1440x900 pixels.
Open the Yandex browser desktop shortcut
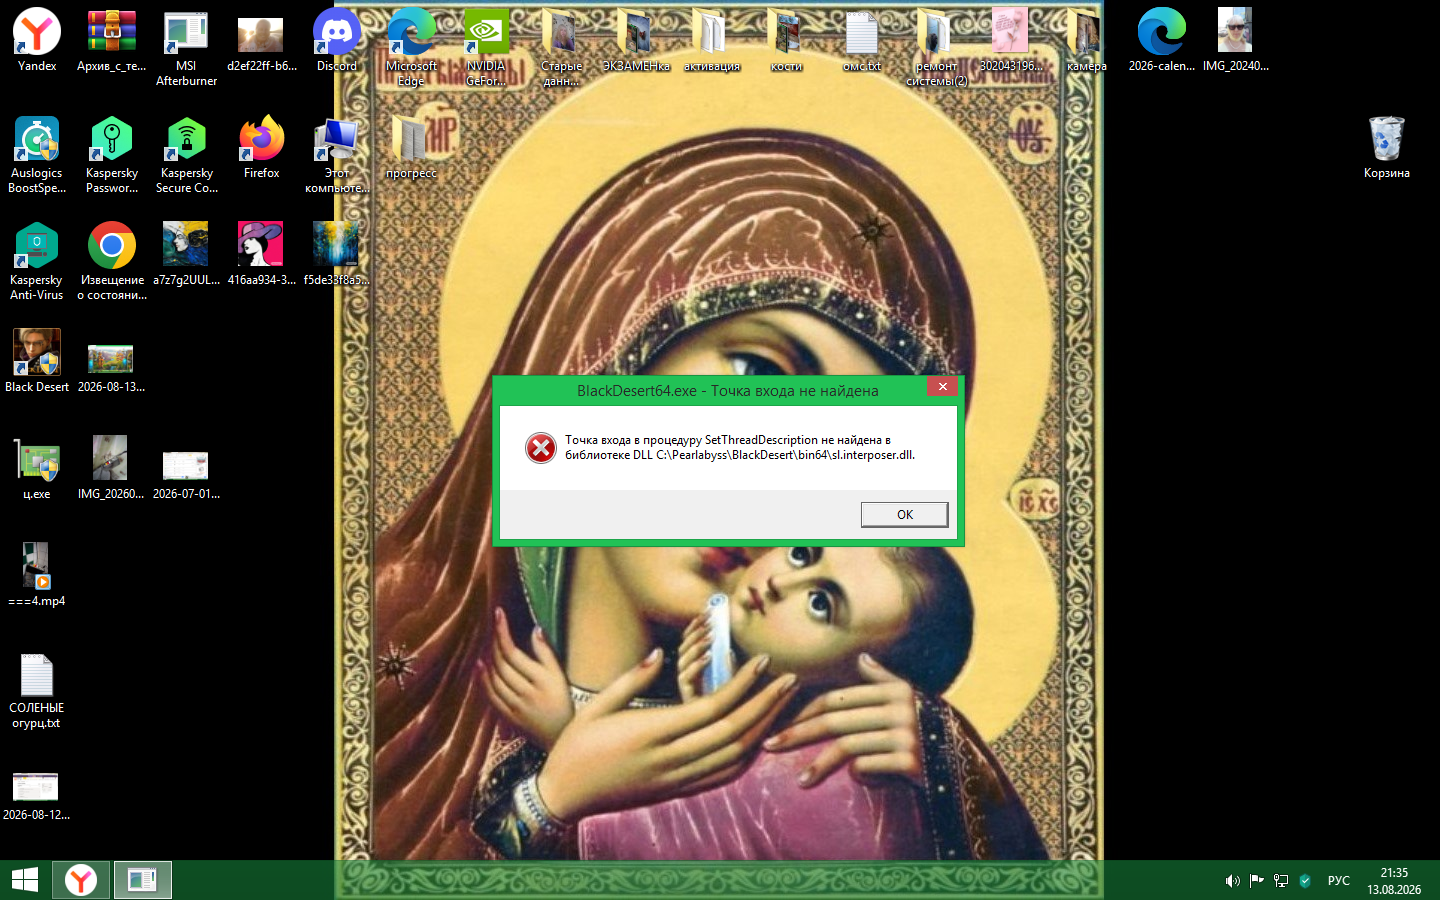point(37,41)
